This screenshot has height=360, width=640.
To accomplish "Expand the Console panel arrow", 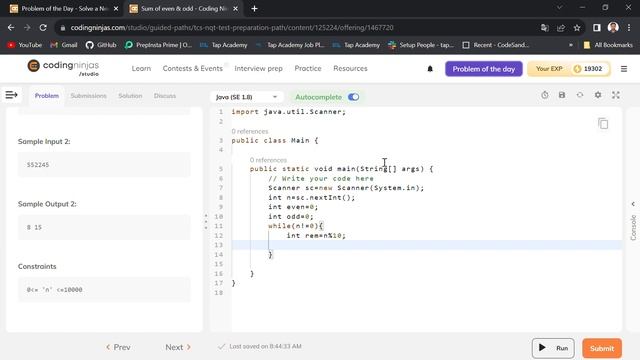I will 633,204.
